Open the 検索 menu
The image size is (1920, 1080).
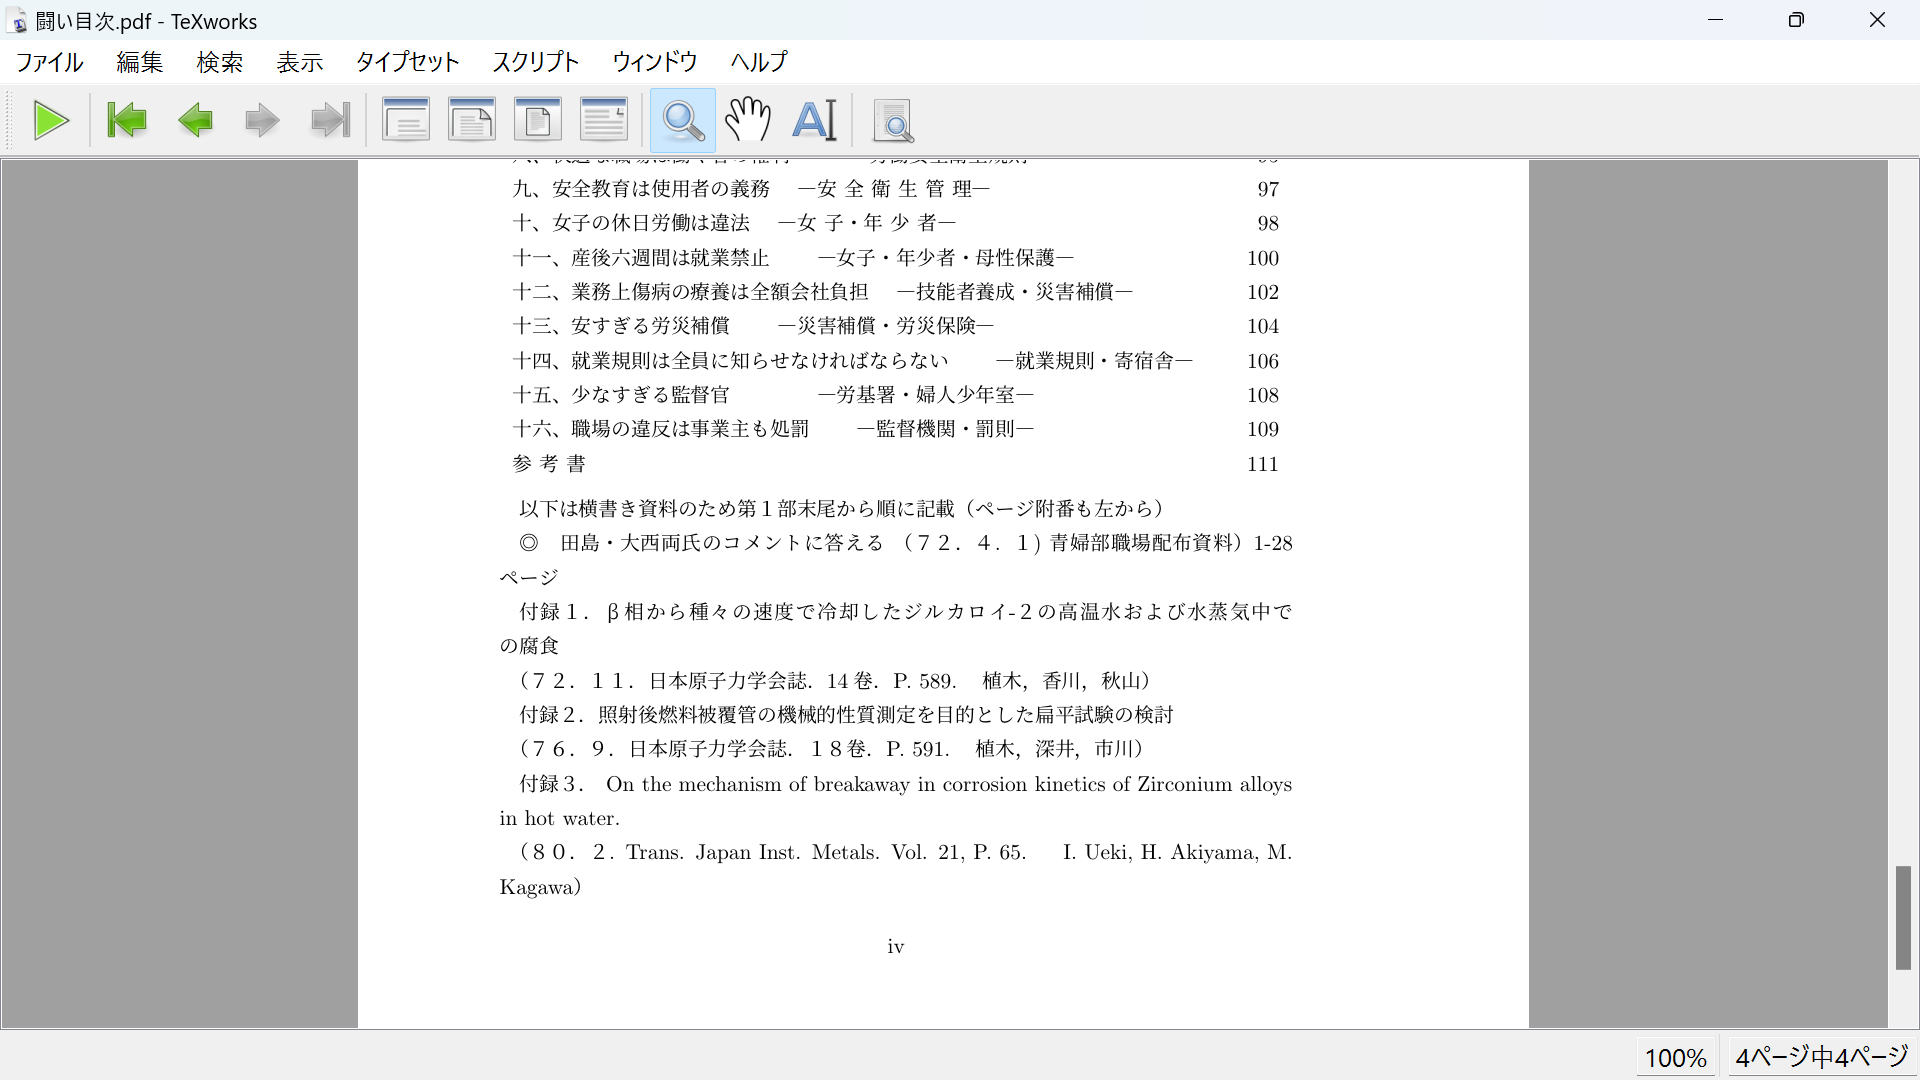pos(220,62)
